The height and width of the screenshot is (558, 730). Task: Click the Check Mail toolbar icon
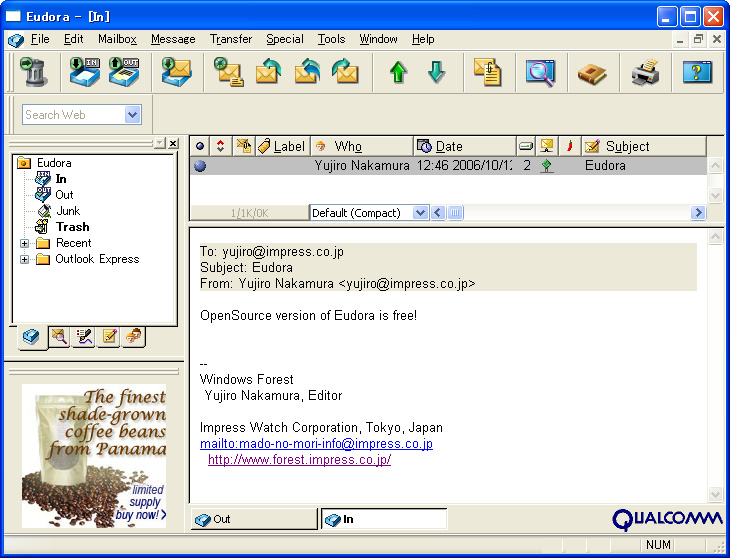point(176,72)
